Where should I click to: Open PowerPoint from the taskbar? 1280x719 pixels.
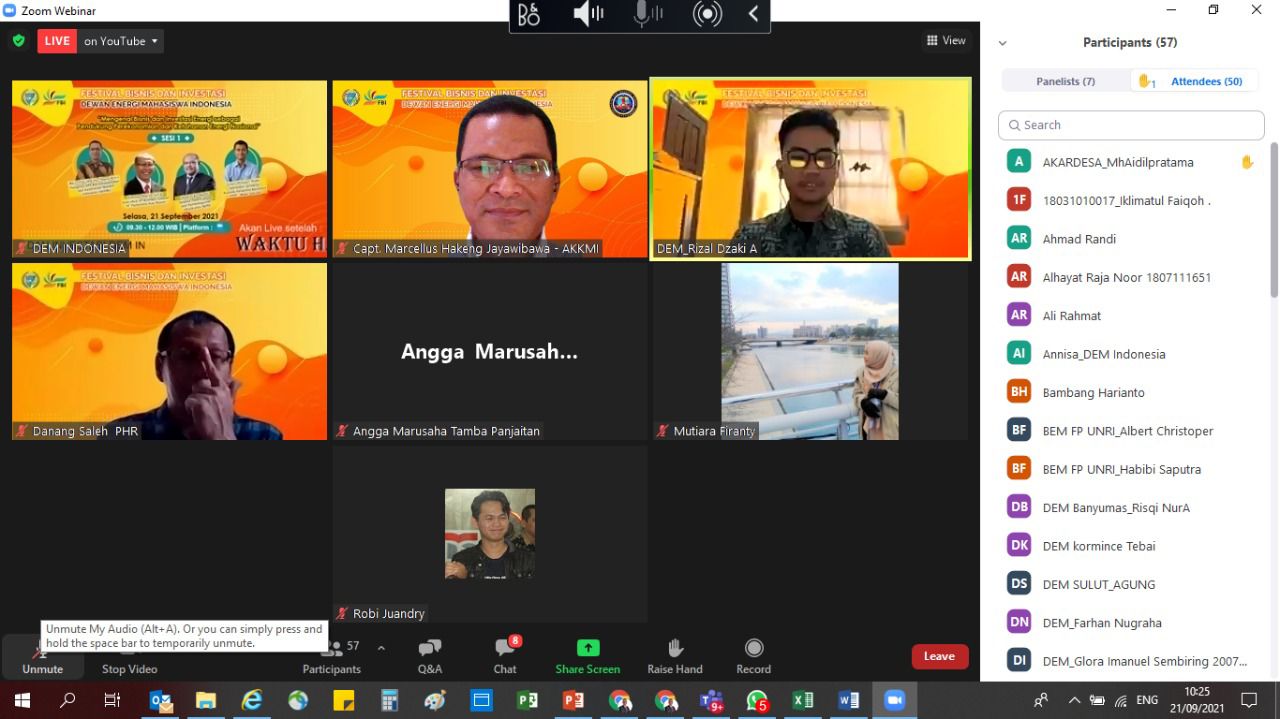pos(573,701)
